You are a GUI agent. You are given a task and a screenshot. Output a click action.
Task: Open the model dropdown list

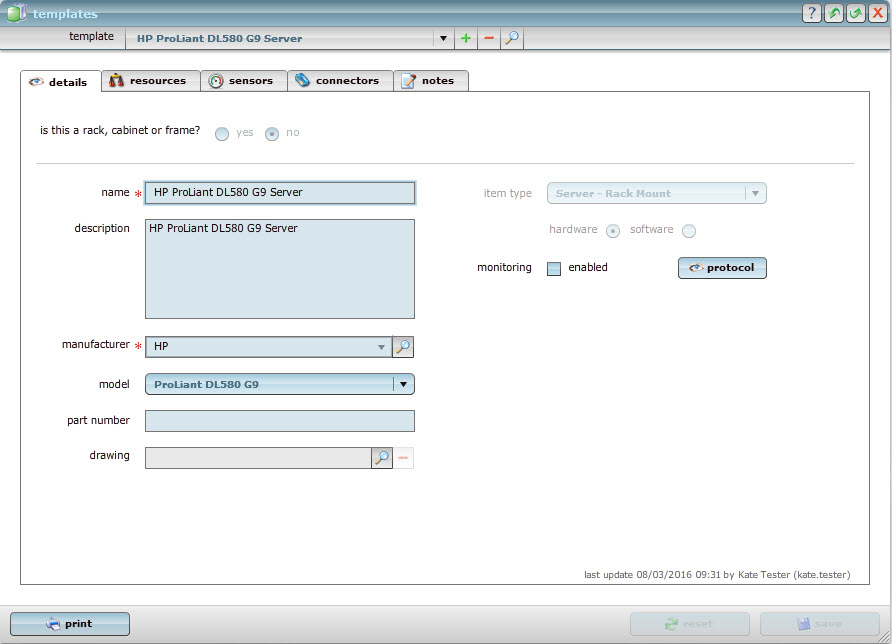click(403, 384)
